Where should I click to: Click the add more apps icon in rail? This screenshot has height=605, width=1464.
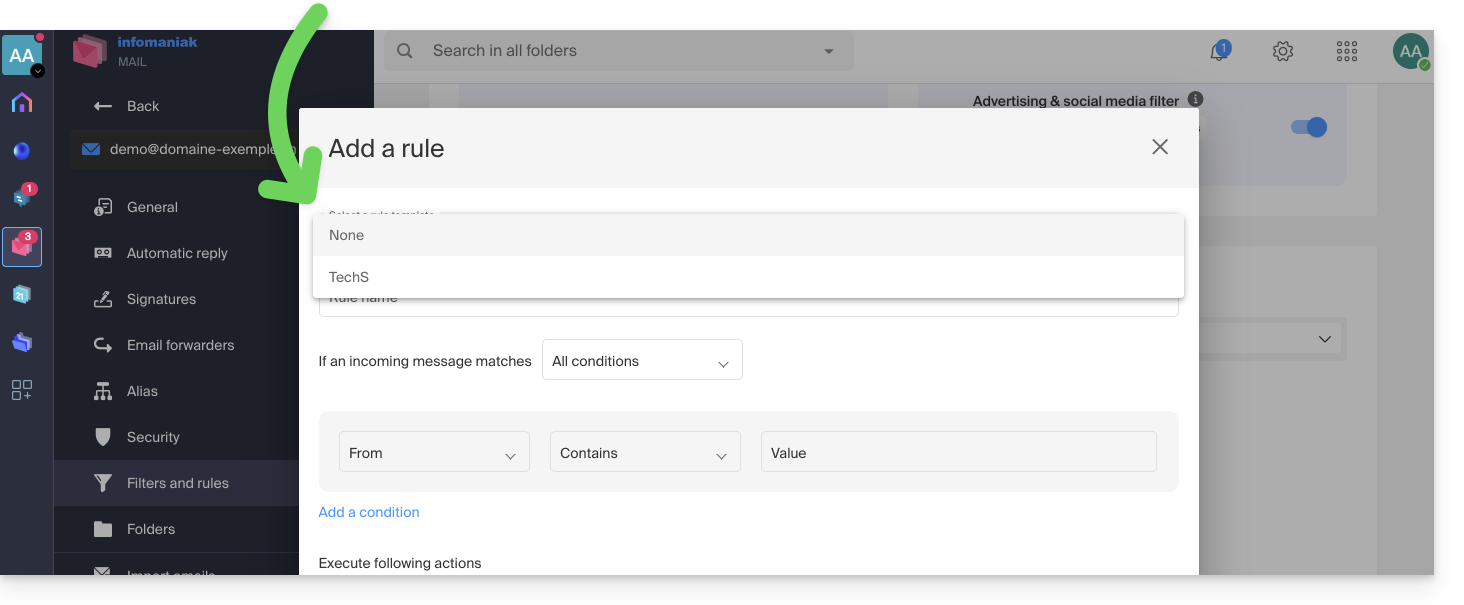pyautogui.click(x=22, y=390)
